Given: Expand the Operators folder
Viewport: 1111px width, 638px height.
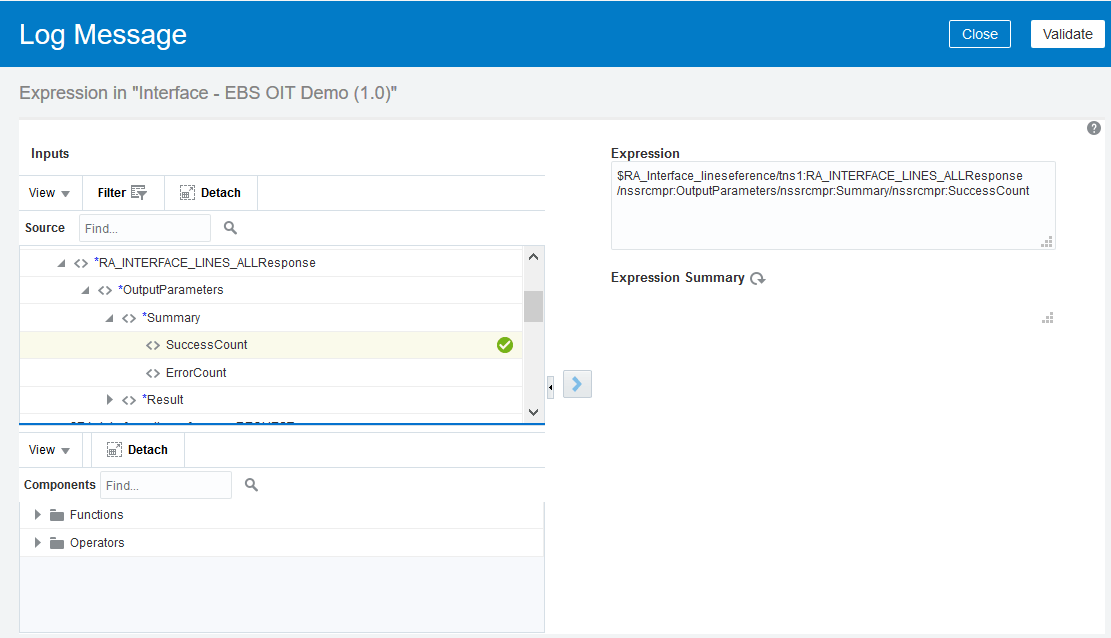Looking at the screenshot, I should point(38,543).
